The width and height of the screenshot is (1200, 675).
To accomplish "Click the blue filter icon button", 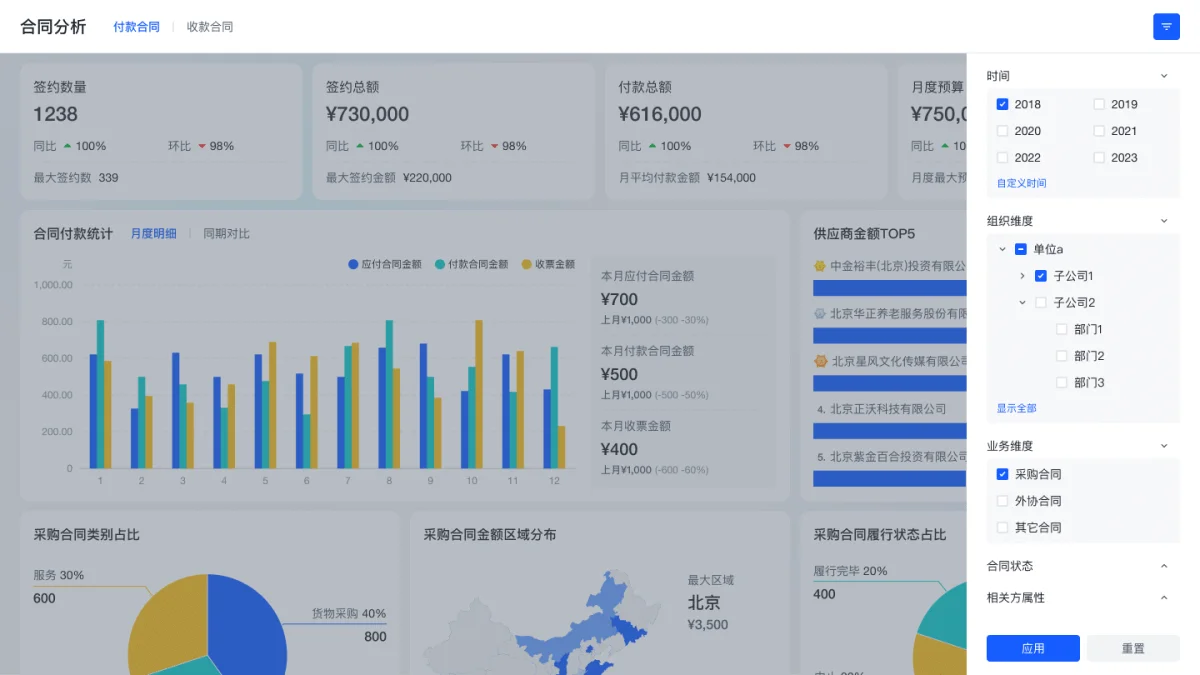I will pyautogui.click(x=1166, y=27).
